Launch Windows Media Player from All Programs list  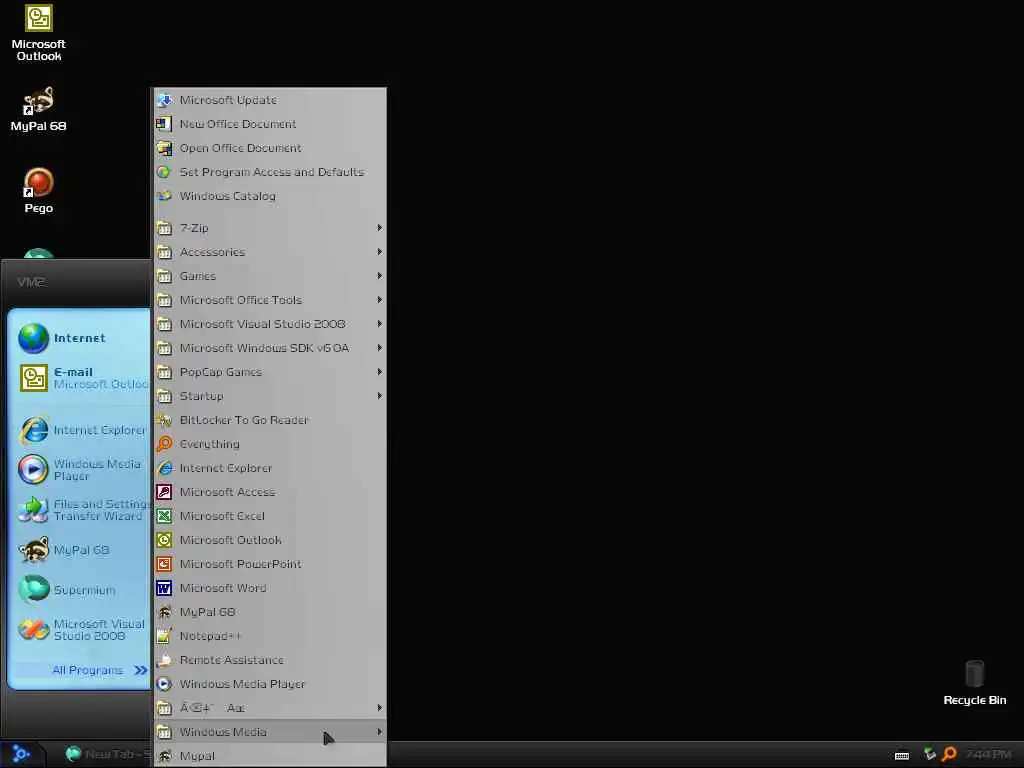click(x=270, y=684)
